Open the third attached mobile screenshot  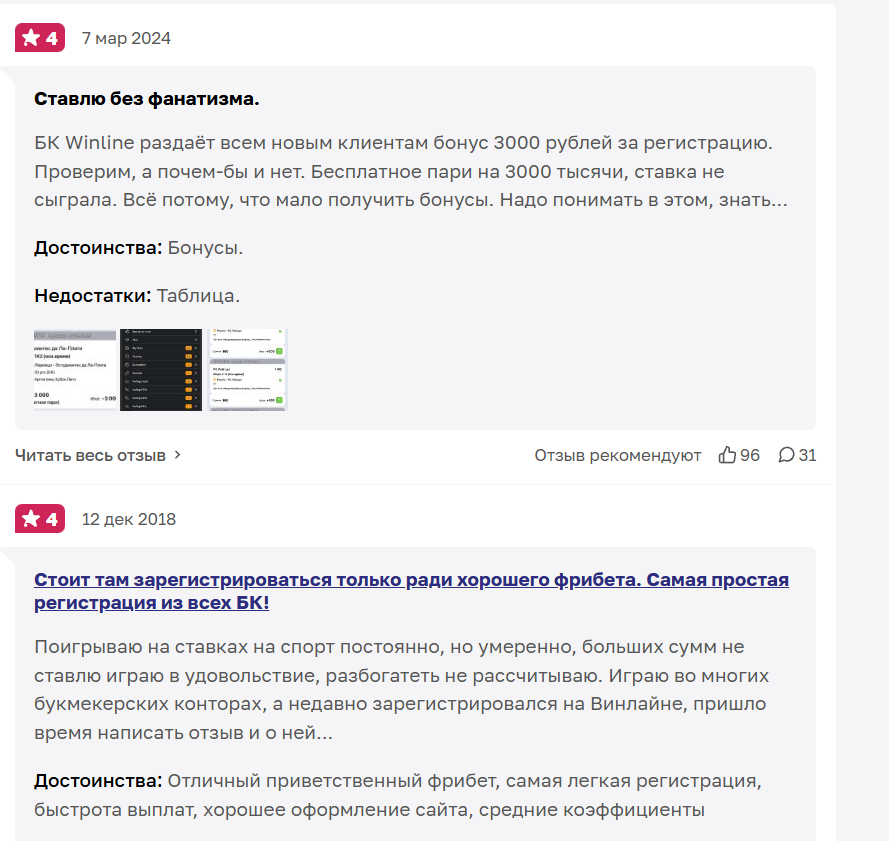click(248, 368)
